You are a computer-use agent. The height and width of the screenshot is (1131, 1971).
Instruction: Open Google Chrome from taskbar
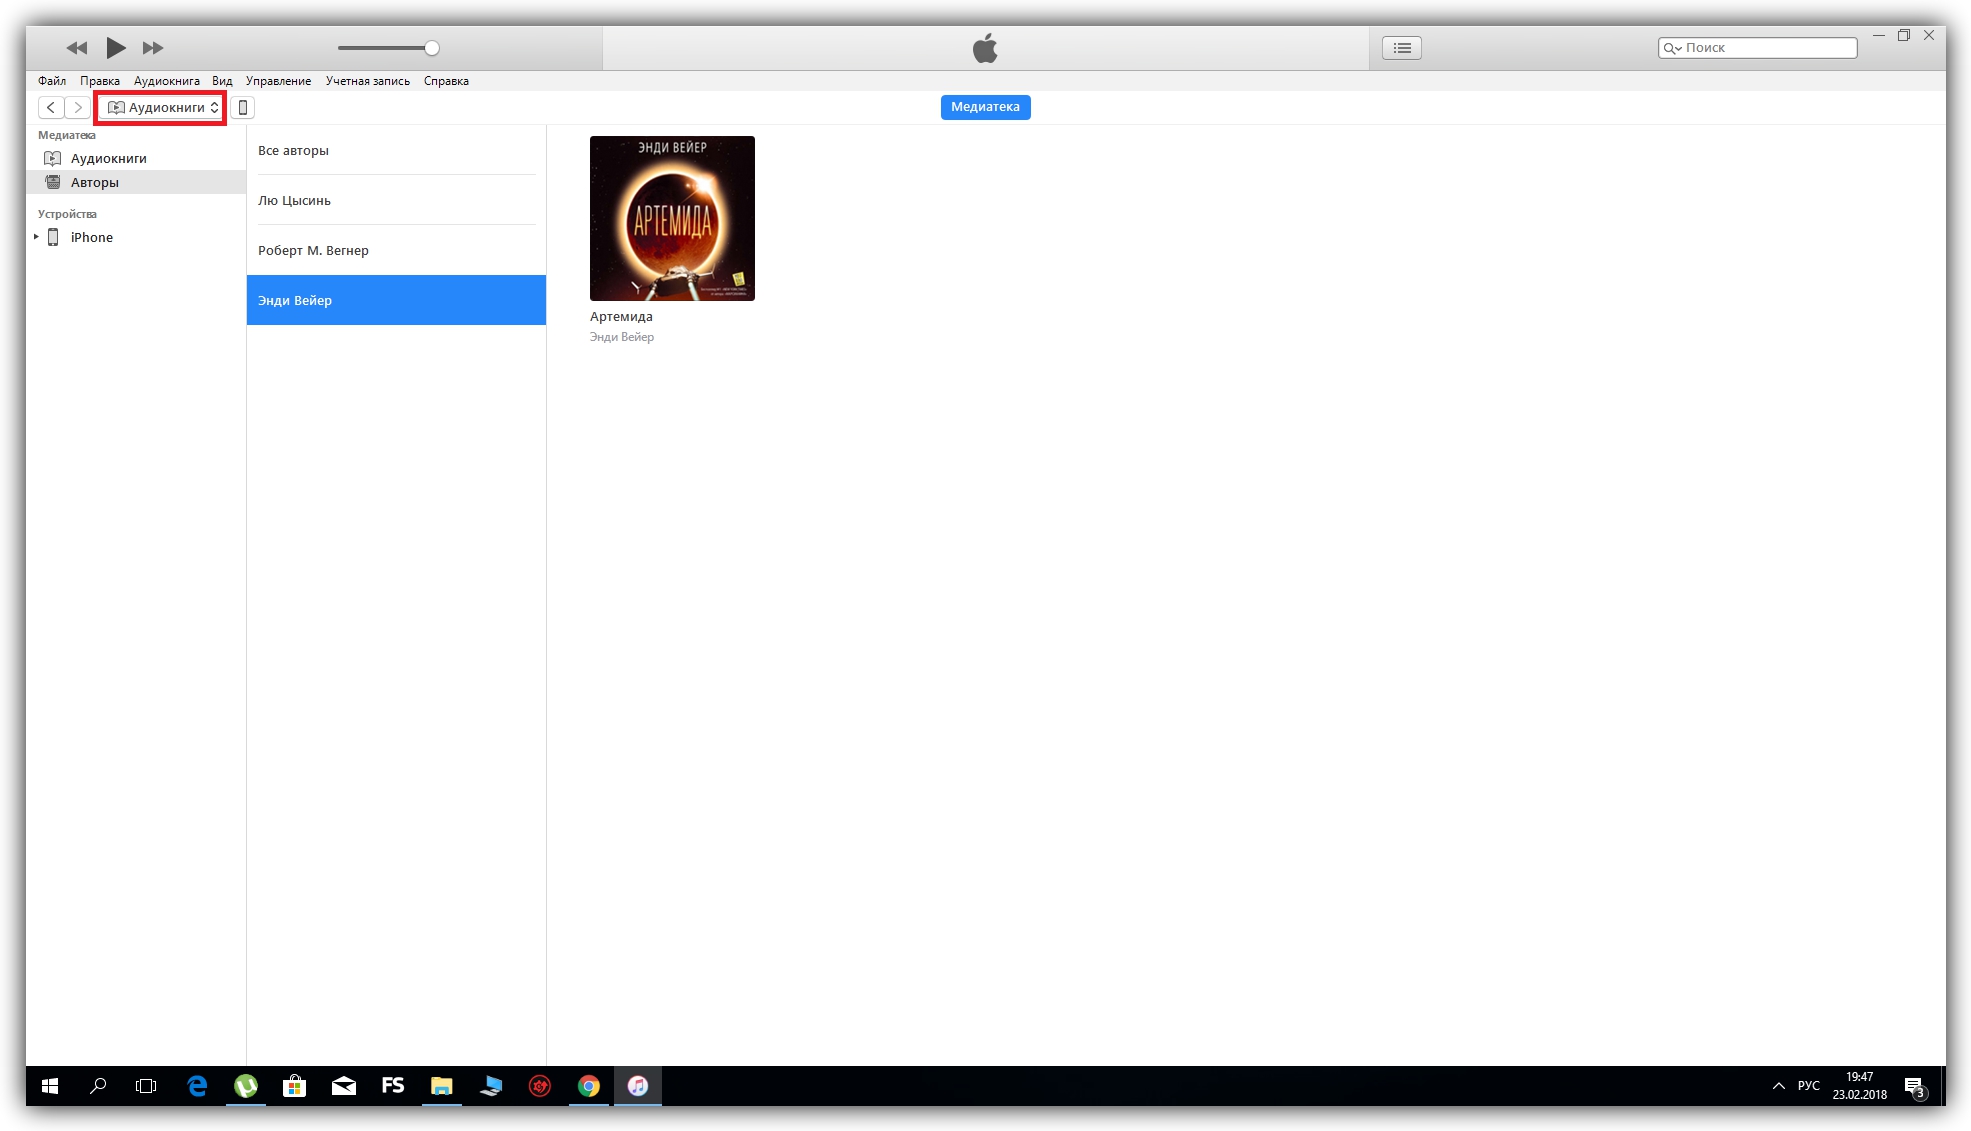click(x=589, y=1086)
